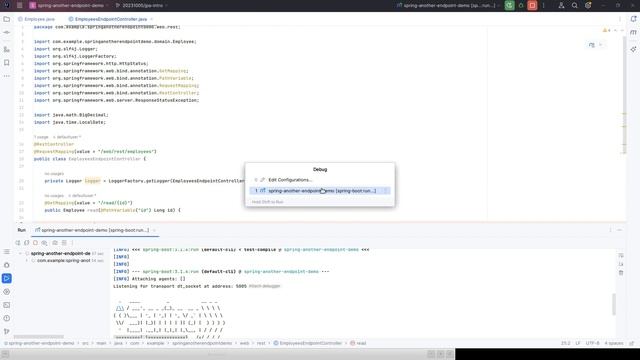The width and height of the screenshot is (640, 360).
Task: Close the spring-another-endpoint-demo run tab
Action: point(154,230)
